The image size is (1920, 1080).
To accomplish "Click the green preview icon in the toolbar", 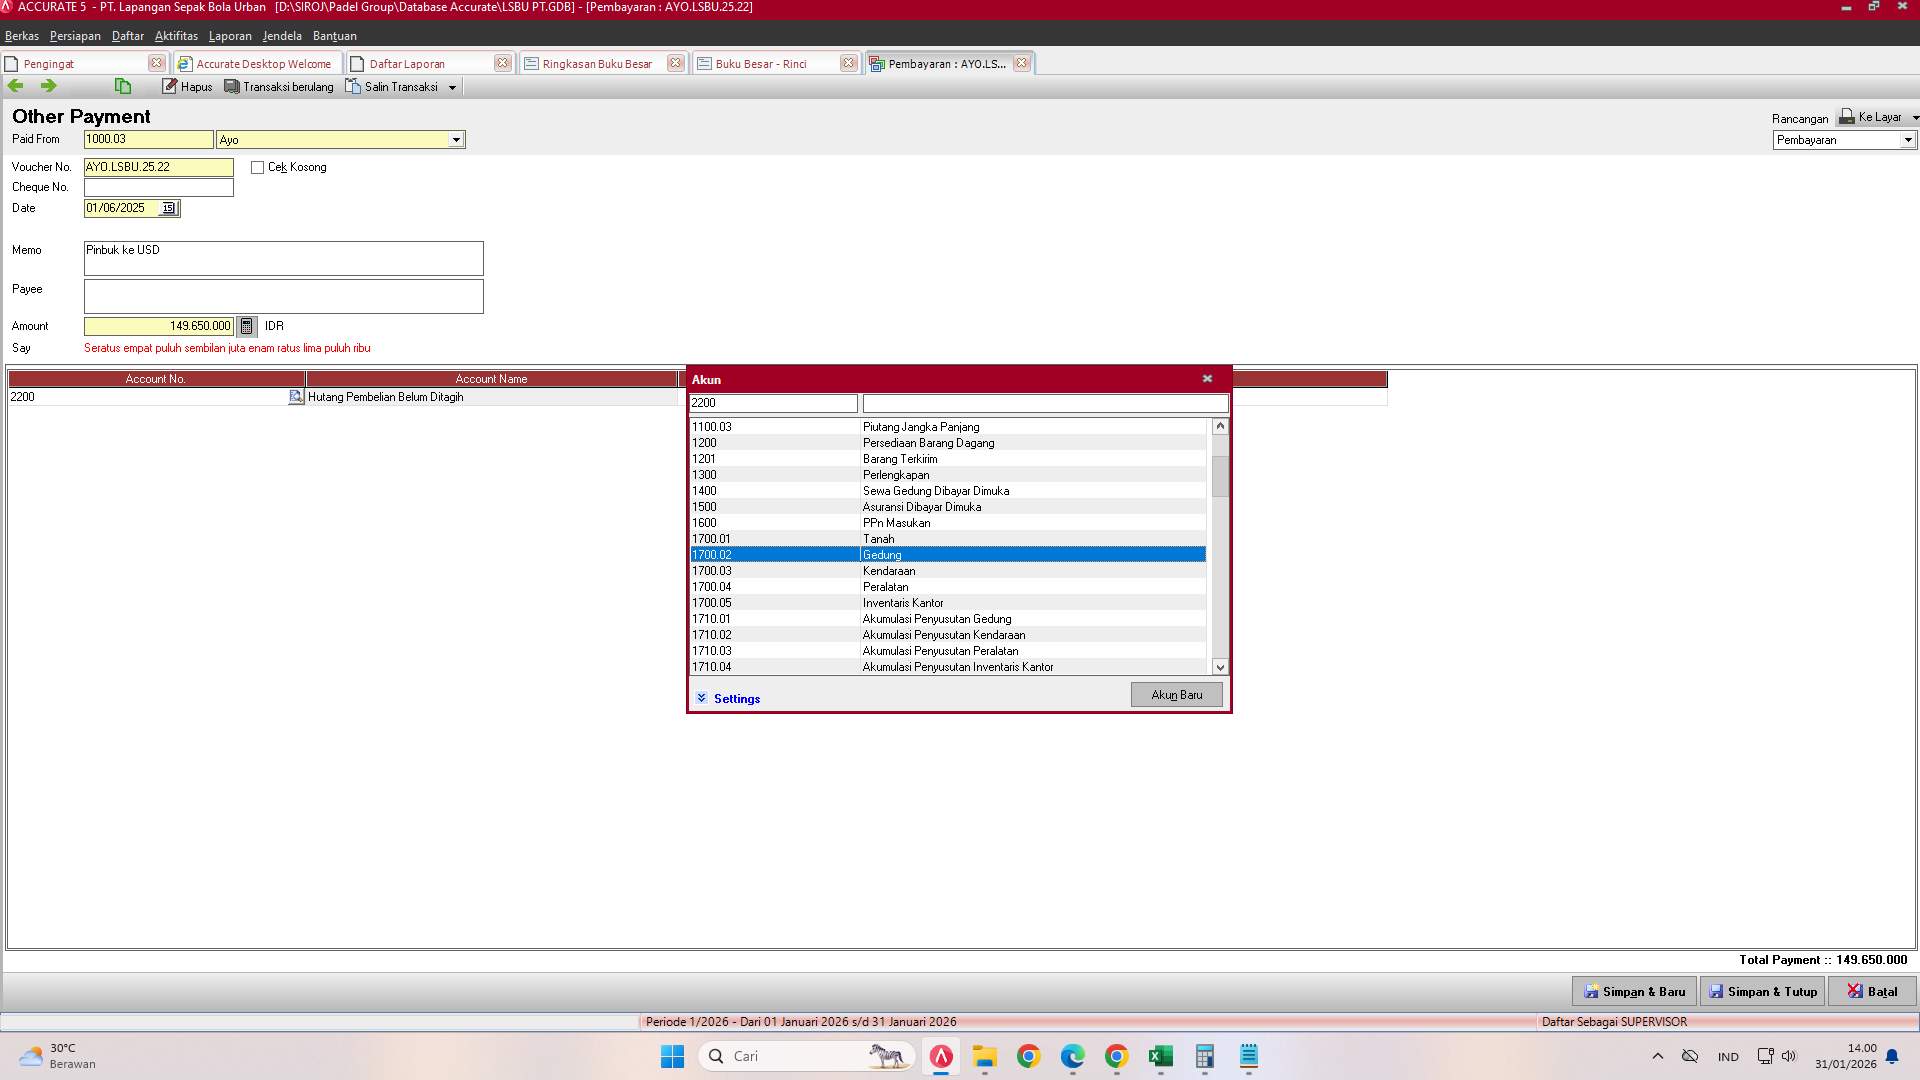I will [122, 86].
